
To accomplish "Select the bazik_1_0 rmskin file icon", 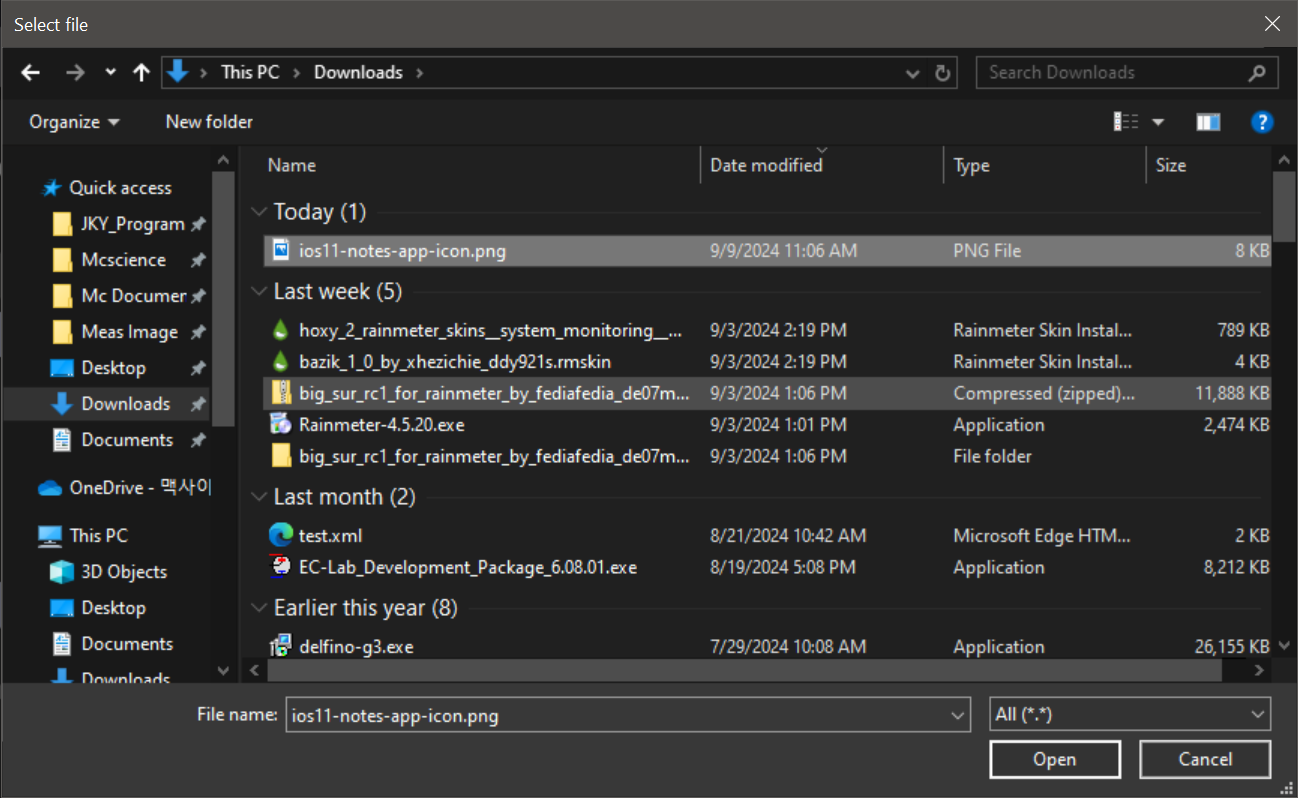I will point(281,361).
